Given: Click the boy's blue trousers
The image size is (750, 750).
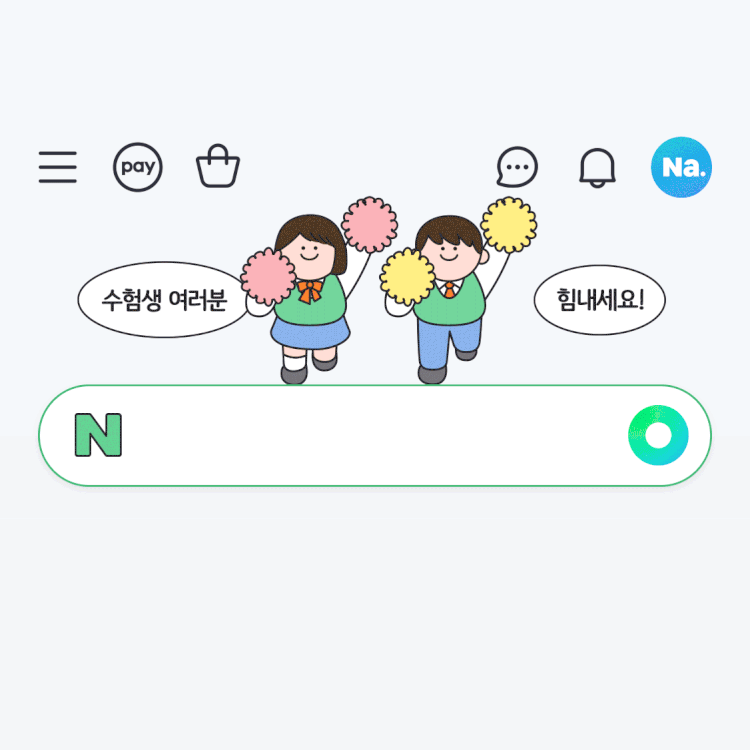Looking at the screenshot, I should [447, 342].
